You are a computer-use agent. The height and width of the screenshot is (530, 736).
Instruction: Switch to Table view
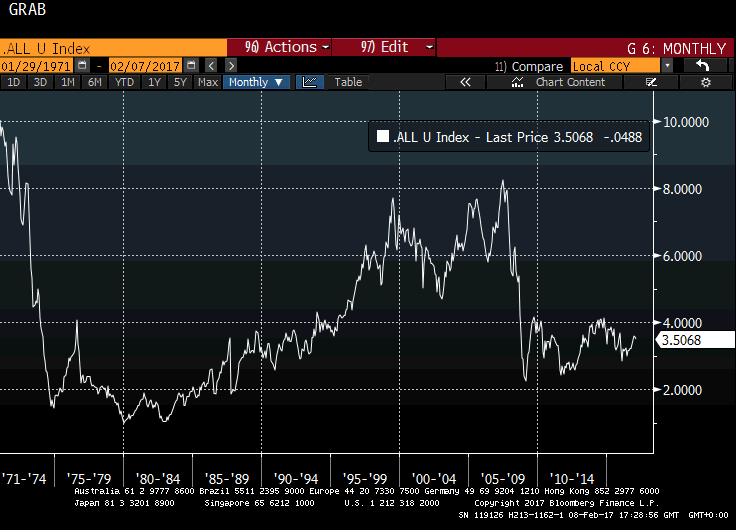pyautogui.click(x=348, y=82)
